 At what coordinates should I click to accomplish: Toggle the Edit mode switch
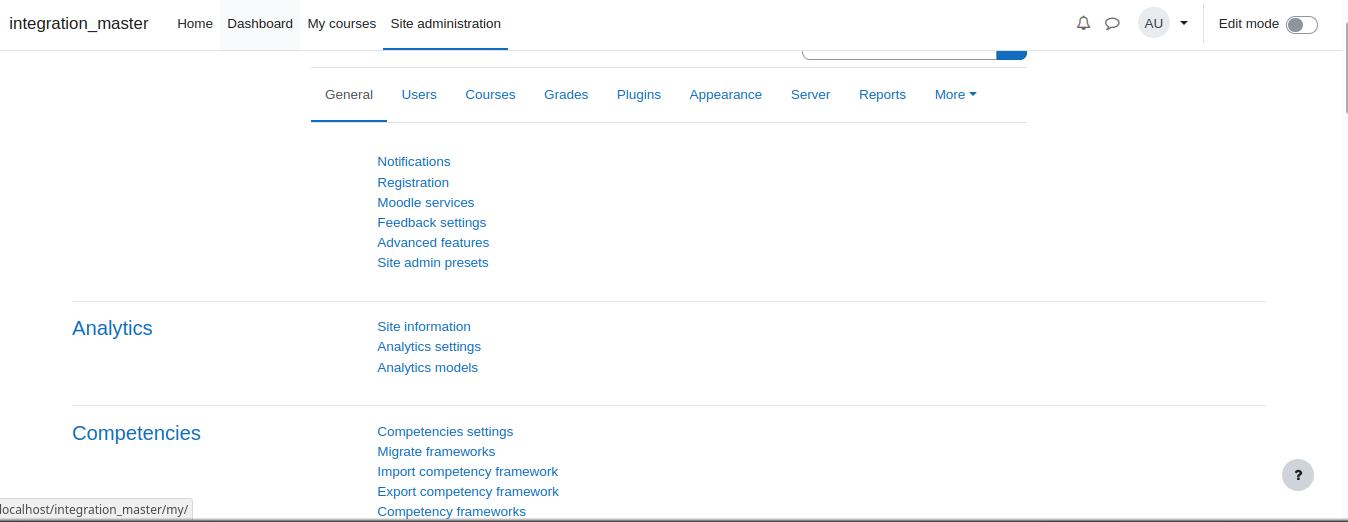point(1301,24)
